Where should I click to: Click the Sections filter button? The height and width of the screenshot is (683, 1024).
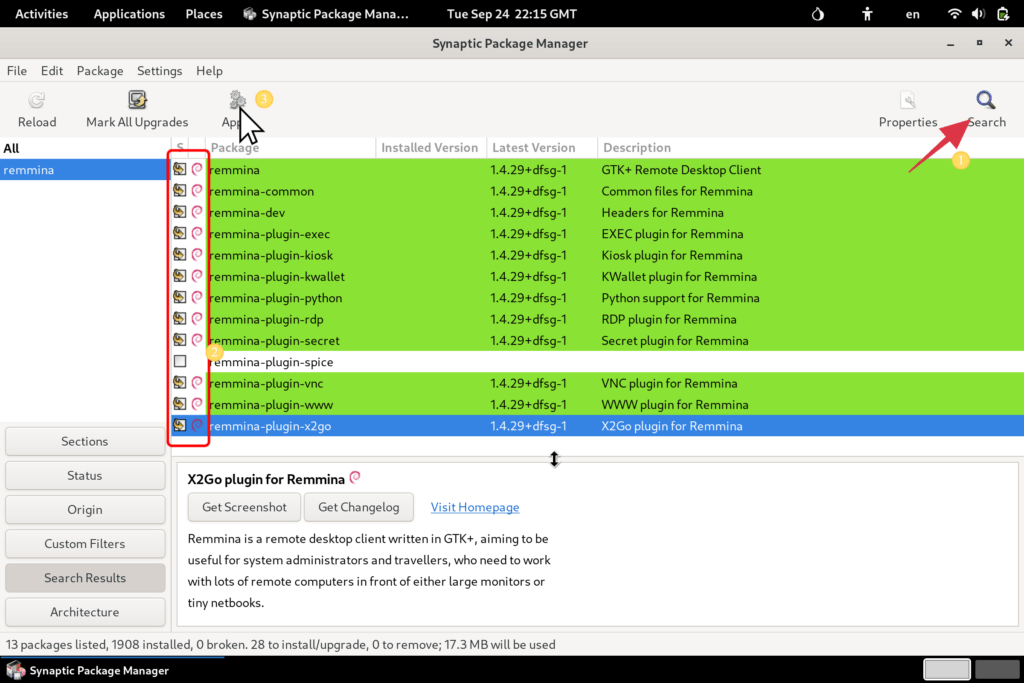85,441
